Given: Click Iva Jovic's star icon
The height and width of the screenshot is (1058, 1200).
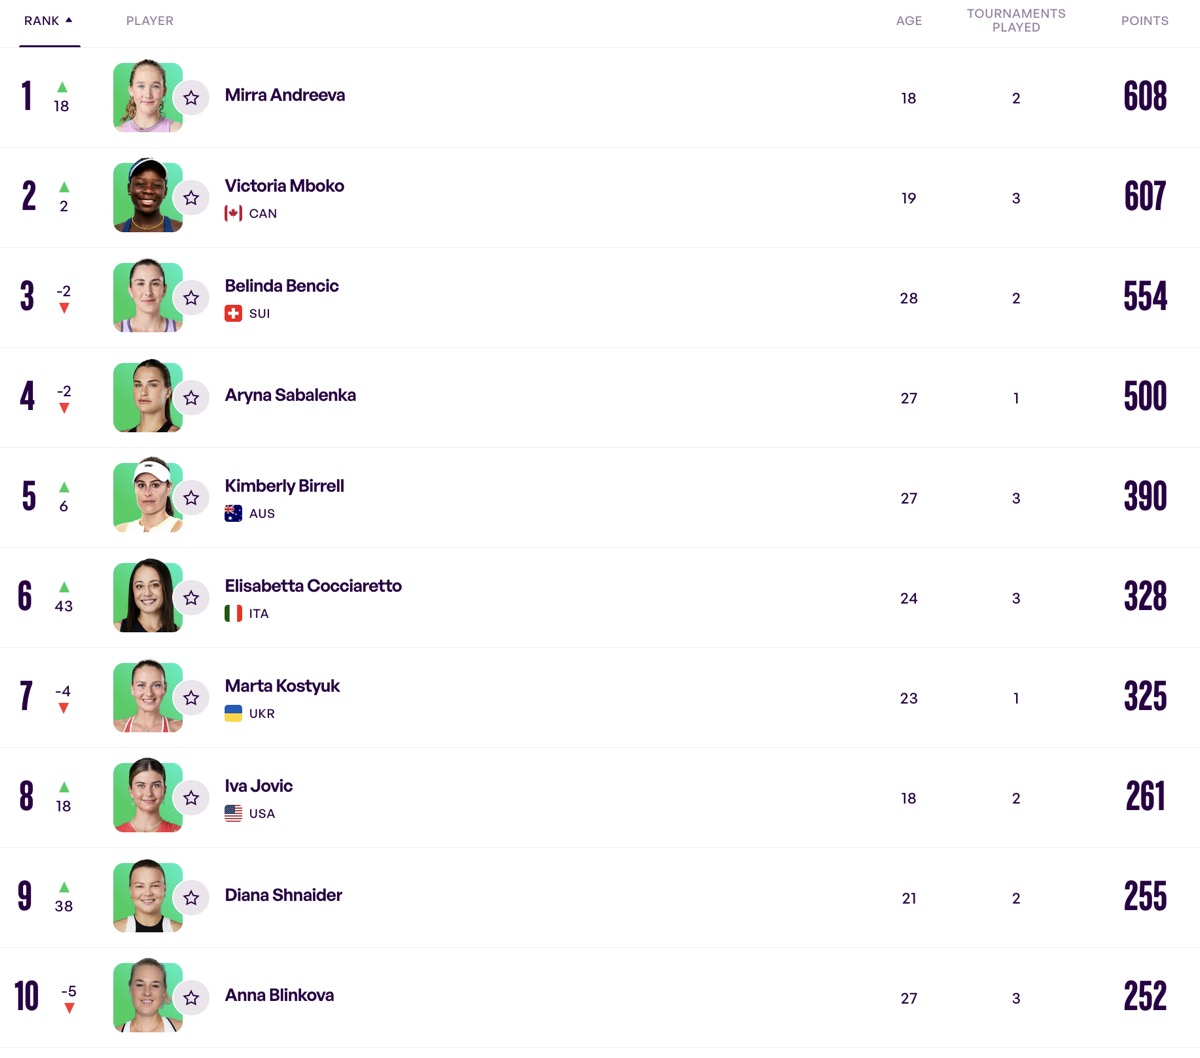Looking at the screenshot, I should [191, 798].
